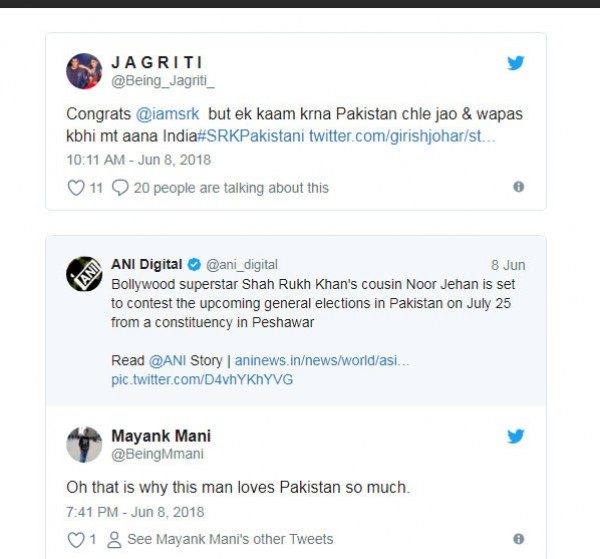Click the Twitter bird icon on Mayank Mani's tweet
The image size is (600, 559).
[x=516, y=436]
